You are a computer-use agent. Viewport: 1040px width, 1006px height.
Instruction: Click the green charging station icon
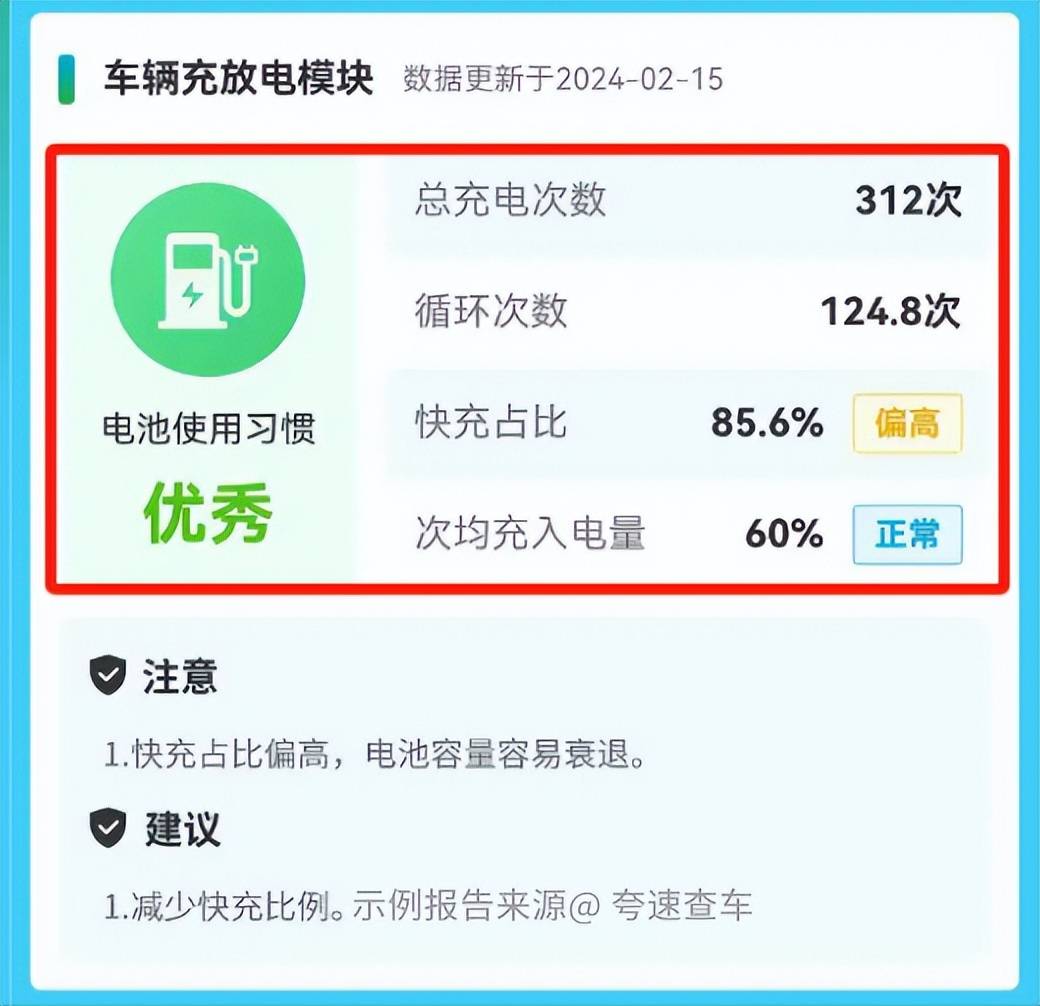pyautogui.click(x=208, y=280)
